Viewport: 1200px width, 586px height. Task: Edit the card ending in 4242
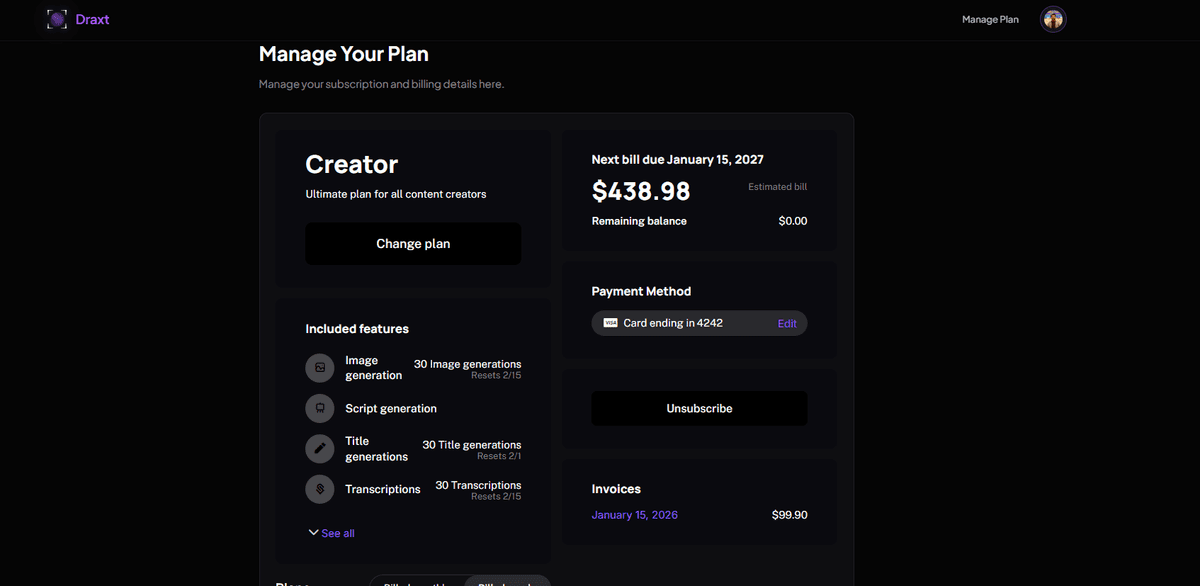[787, 323]
